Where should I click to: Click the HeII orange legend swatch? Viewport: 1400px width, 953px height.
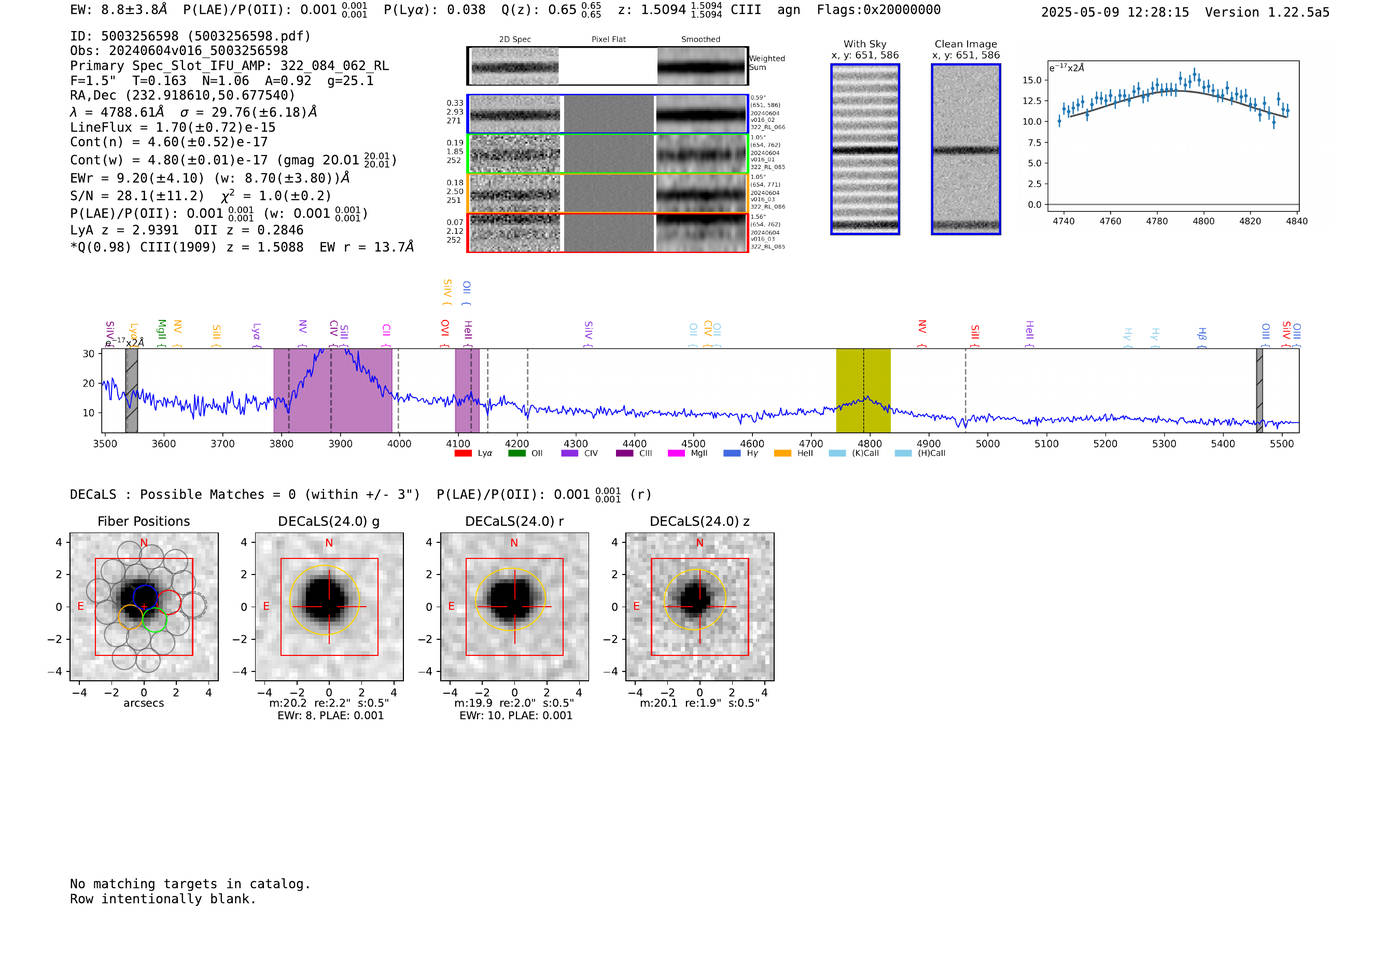point(782,453)
